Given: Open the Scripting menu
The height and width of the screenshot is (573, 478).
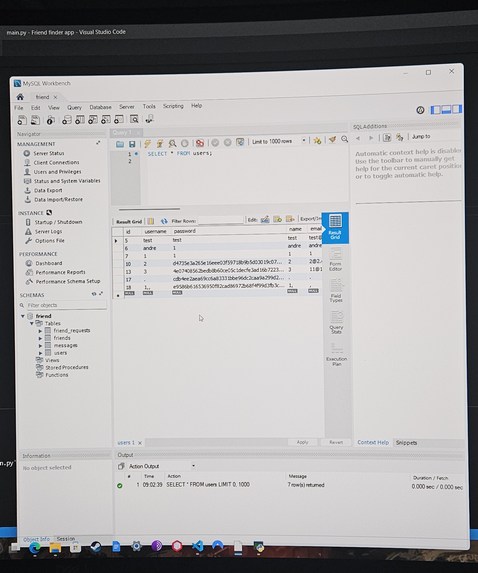Looking at the screenshot, I should (173, 106).
